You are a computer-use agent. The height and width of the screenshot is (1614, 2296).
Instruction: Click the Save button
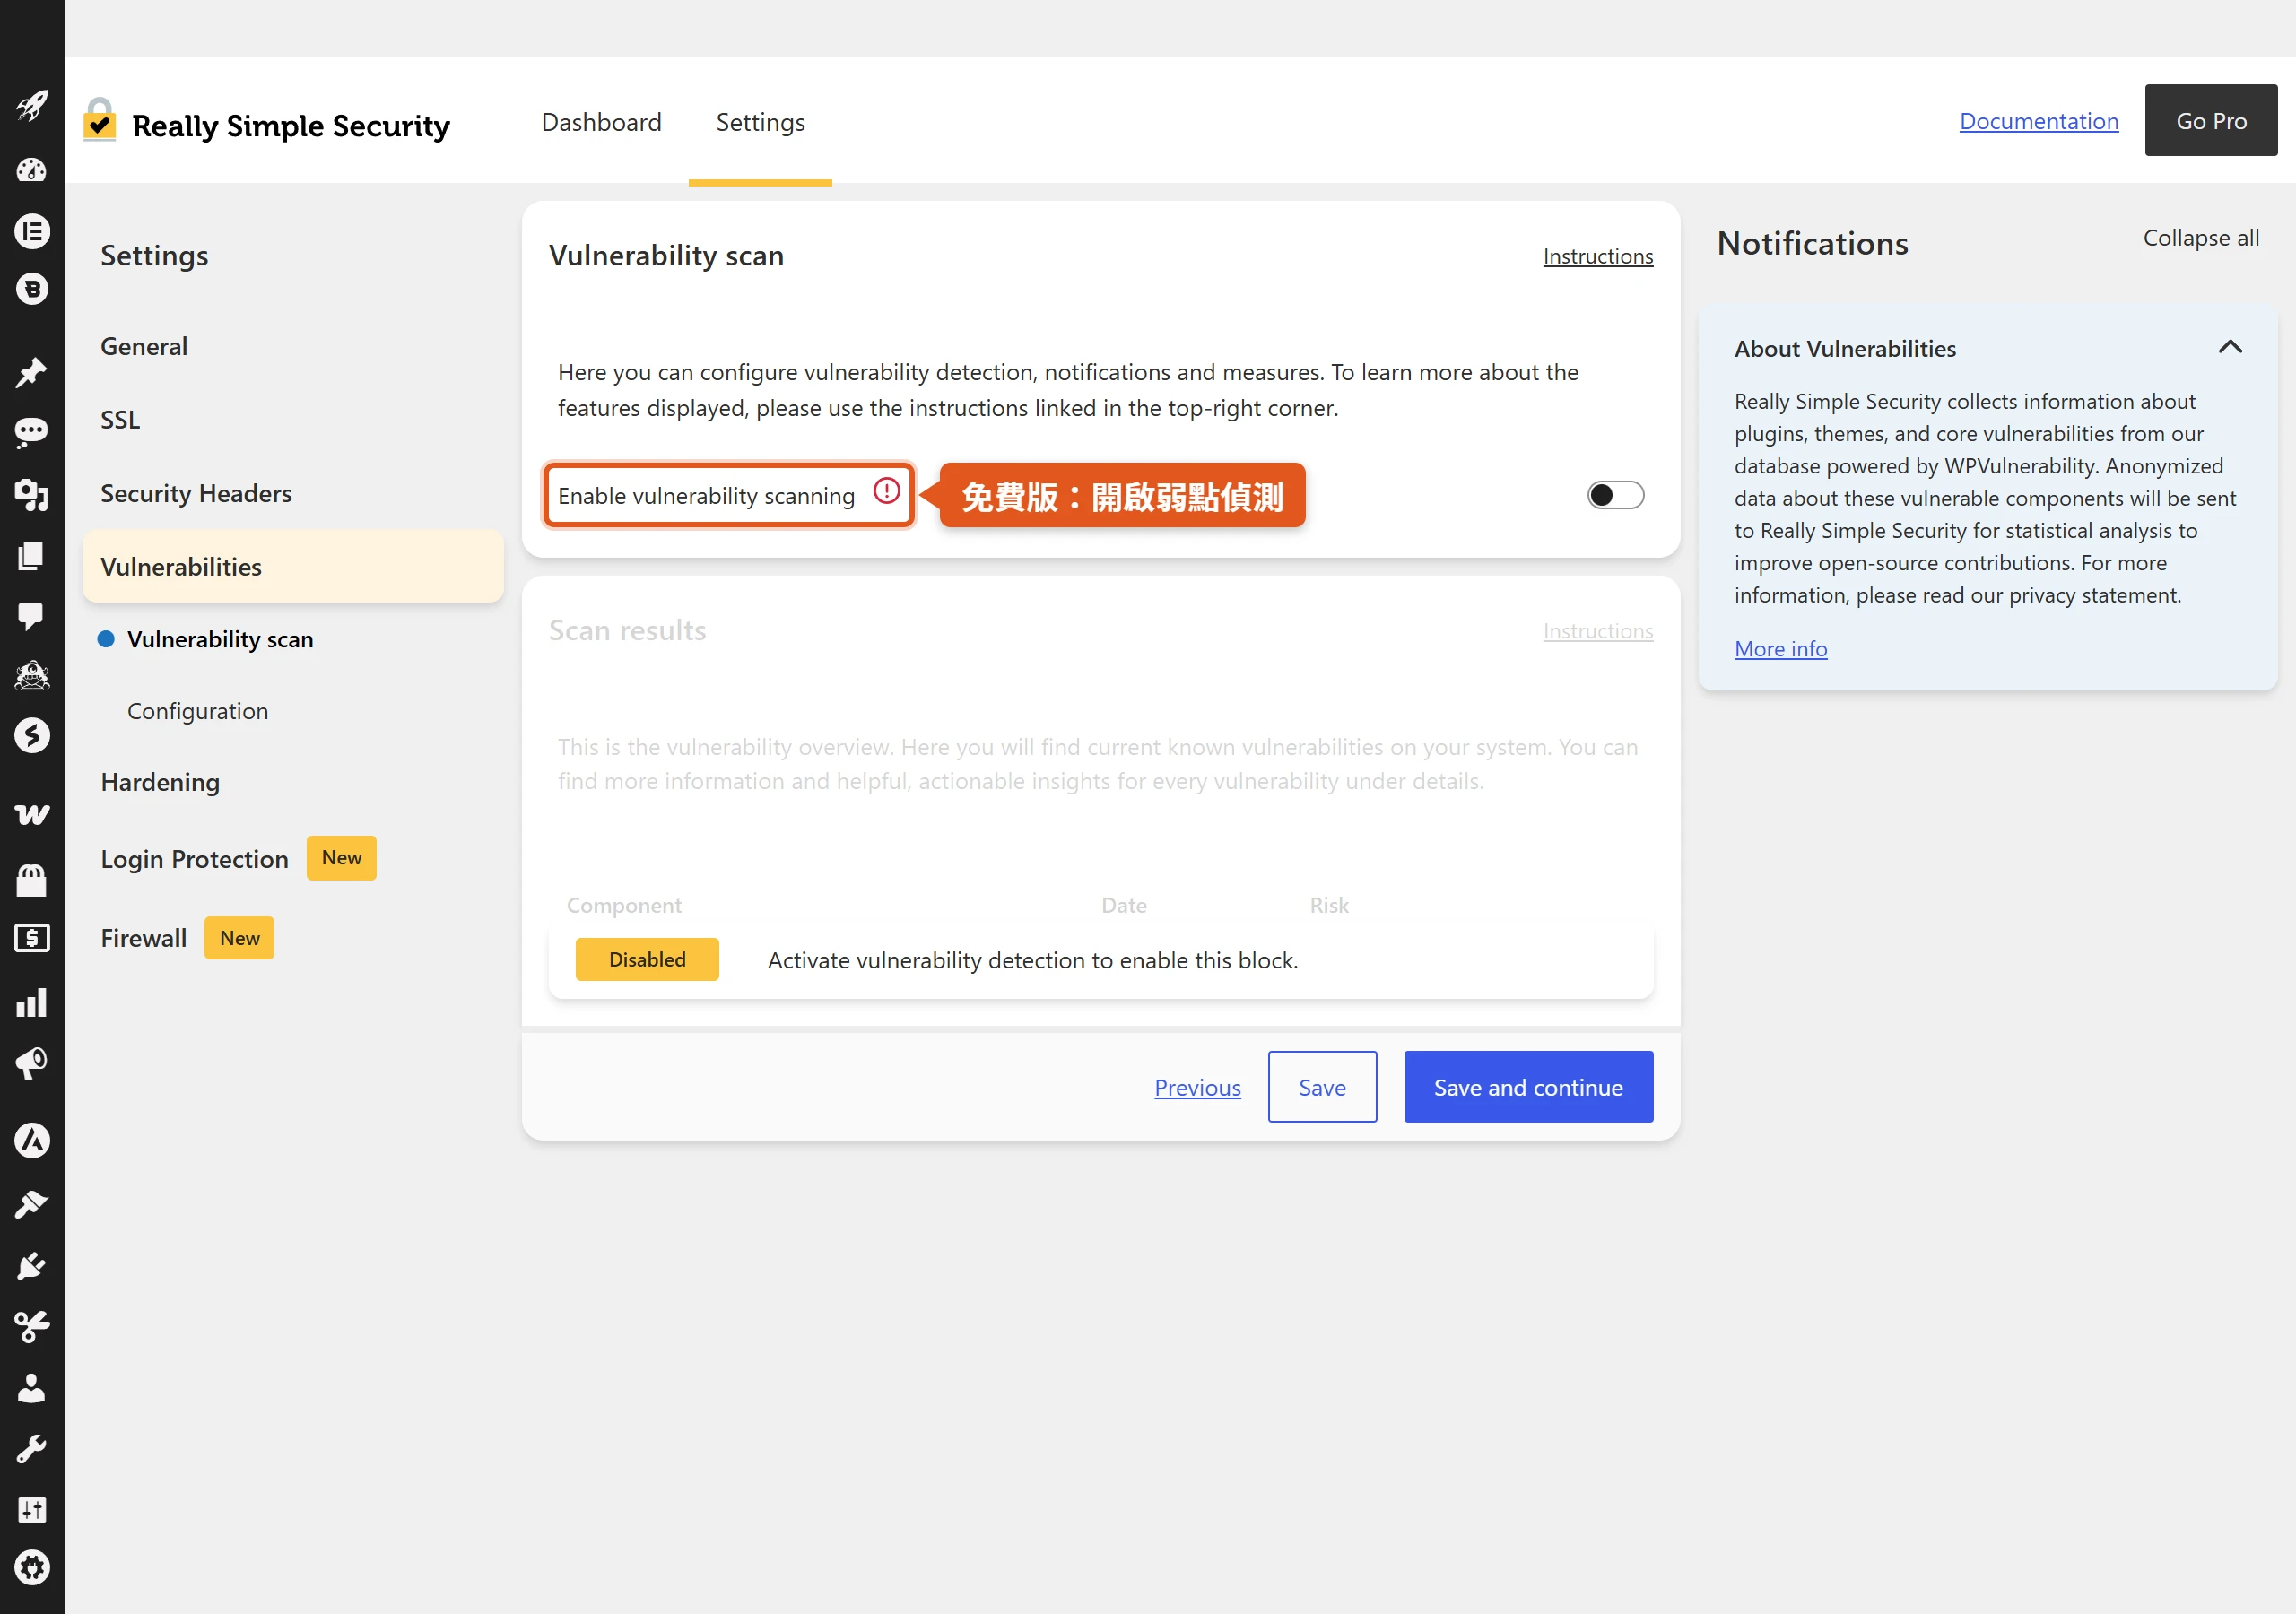1322,1087
